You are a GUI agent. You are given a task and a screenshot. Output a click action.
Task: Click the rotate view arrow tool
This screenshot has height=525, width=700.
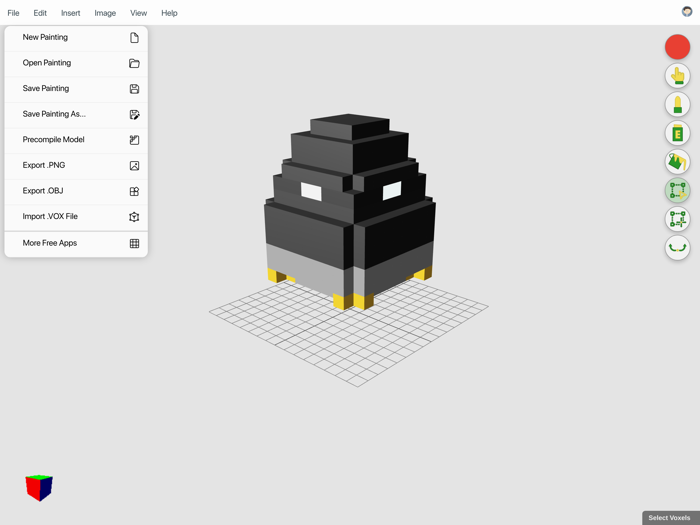(677, 247)
